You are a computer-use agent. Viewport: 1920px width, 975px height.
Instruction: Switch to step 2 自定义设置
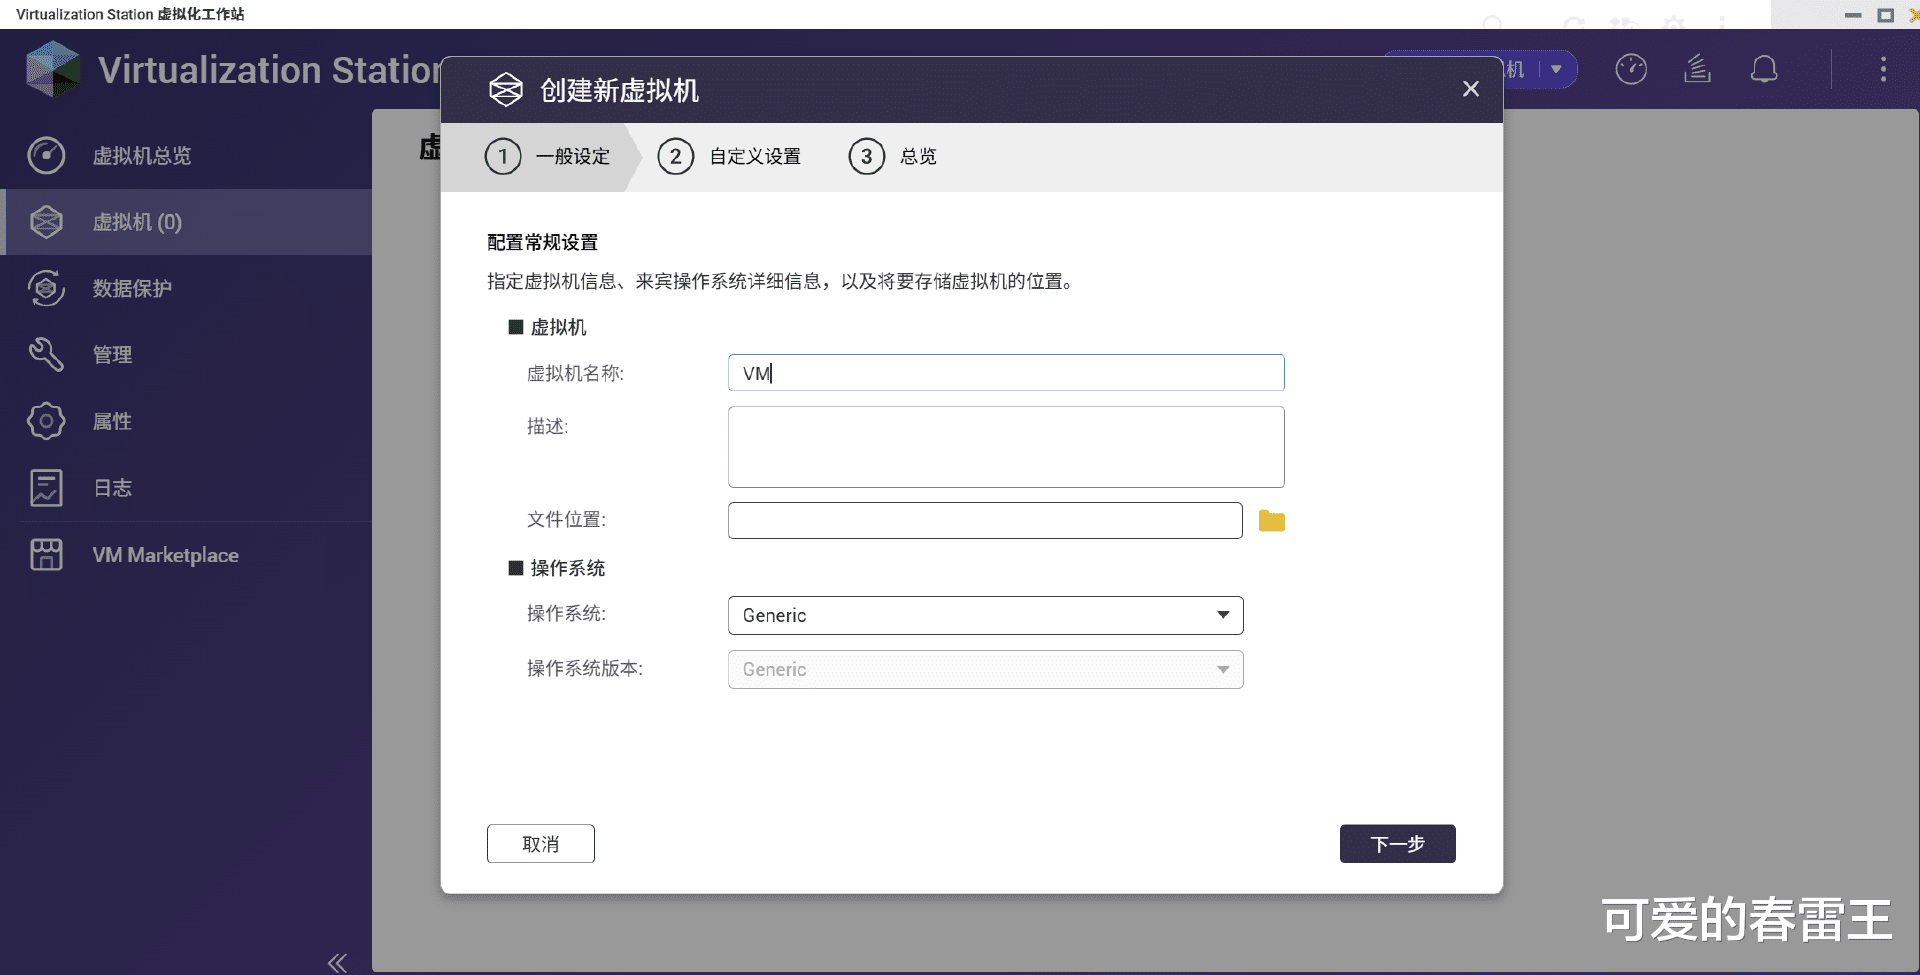729,156
